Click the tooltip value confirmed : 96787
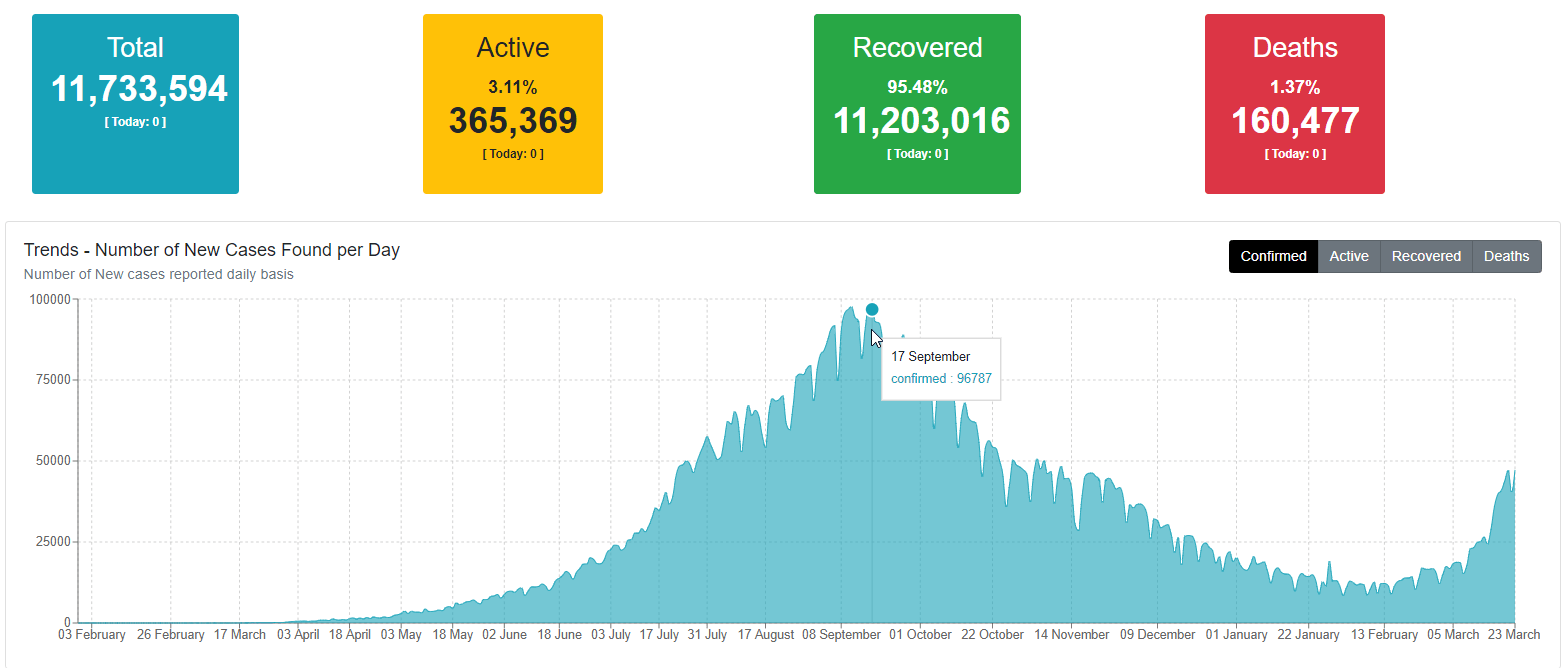Screen dimensions: 1566x668 pyautogui.click(x=940, y=379)
